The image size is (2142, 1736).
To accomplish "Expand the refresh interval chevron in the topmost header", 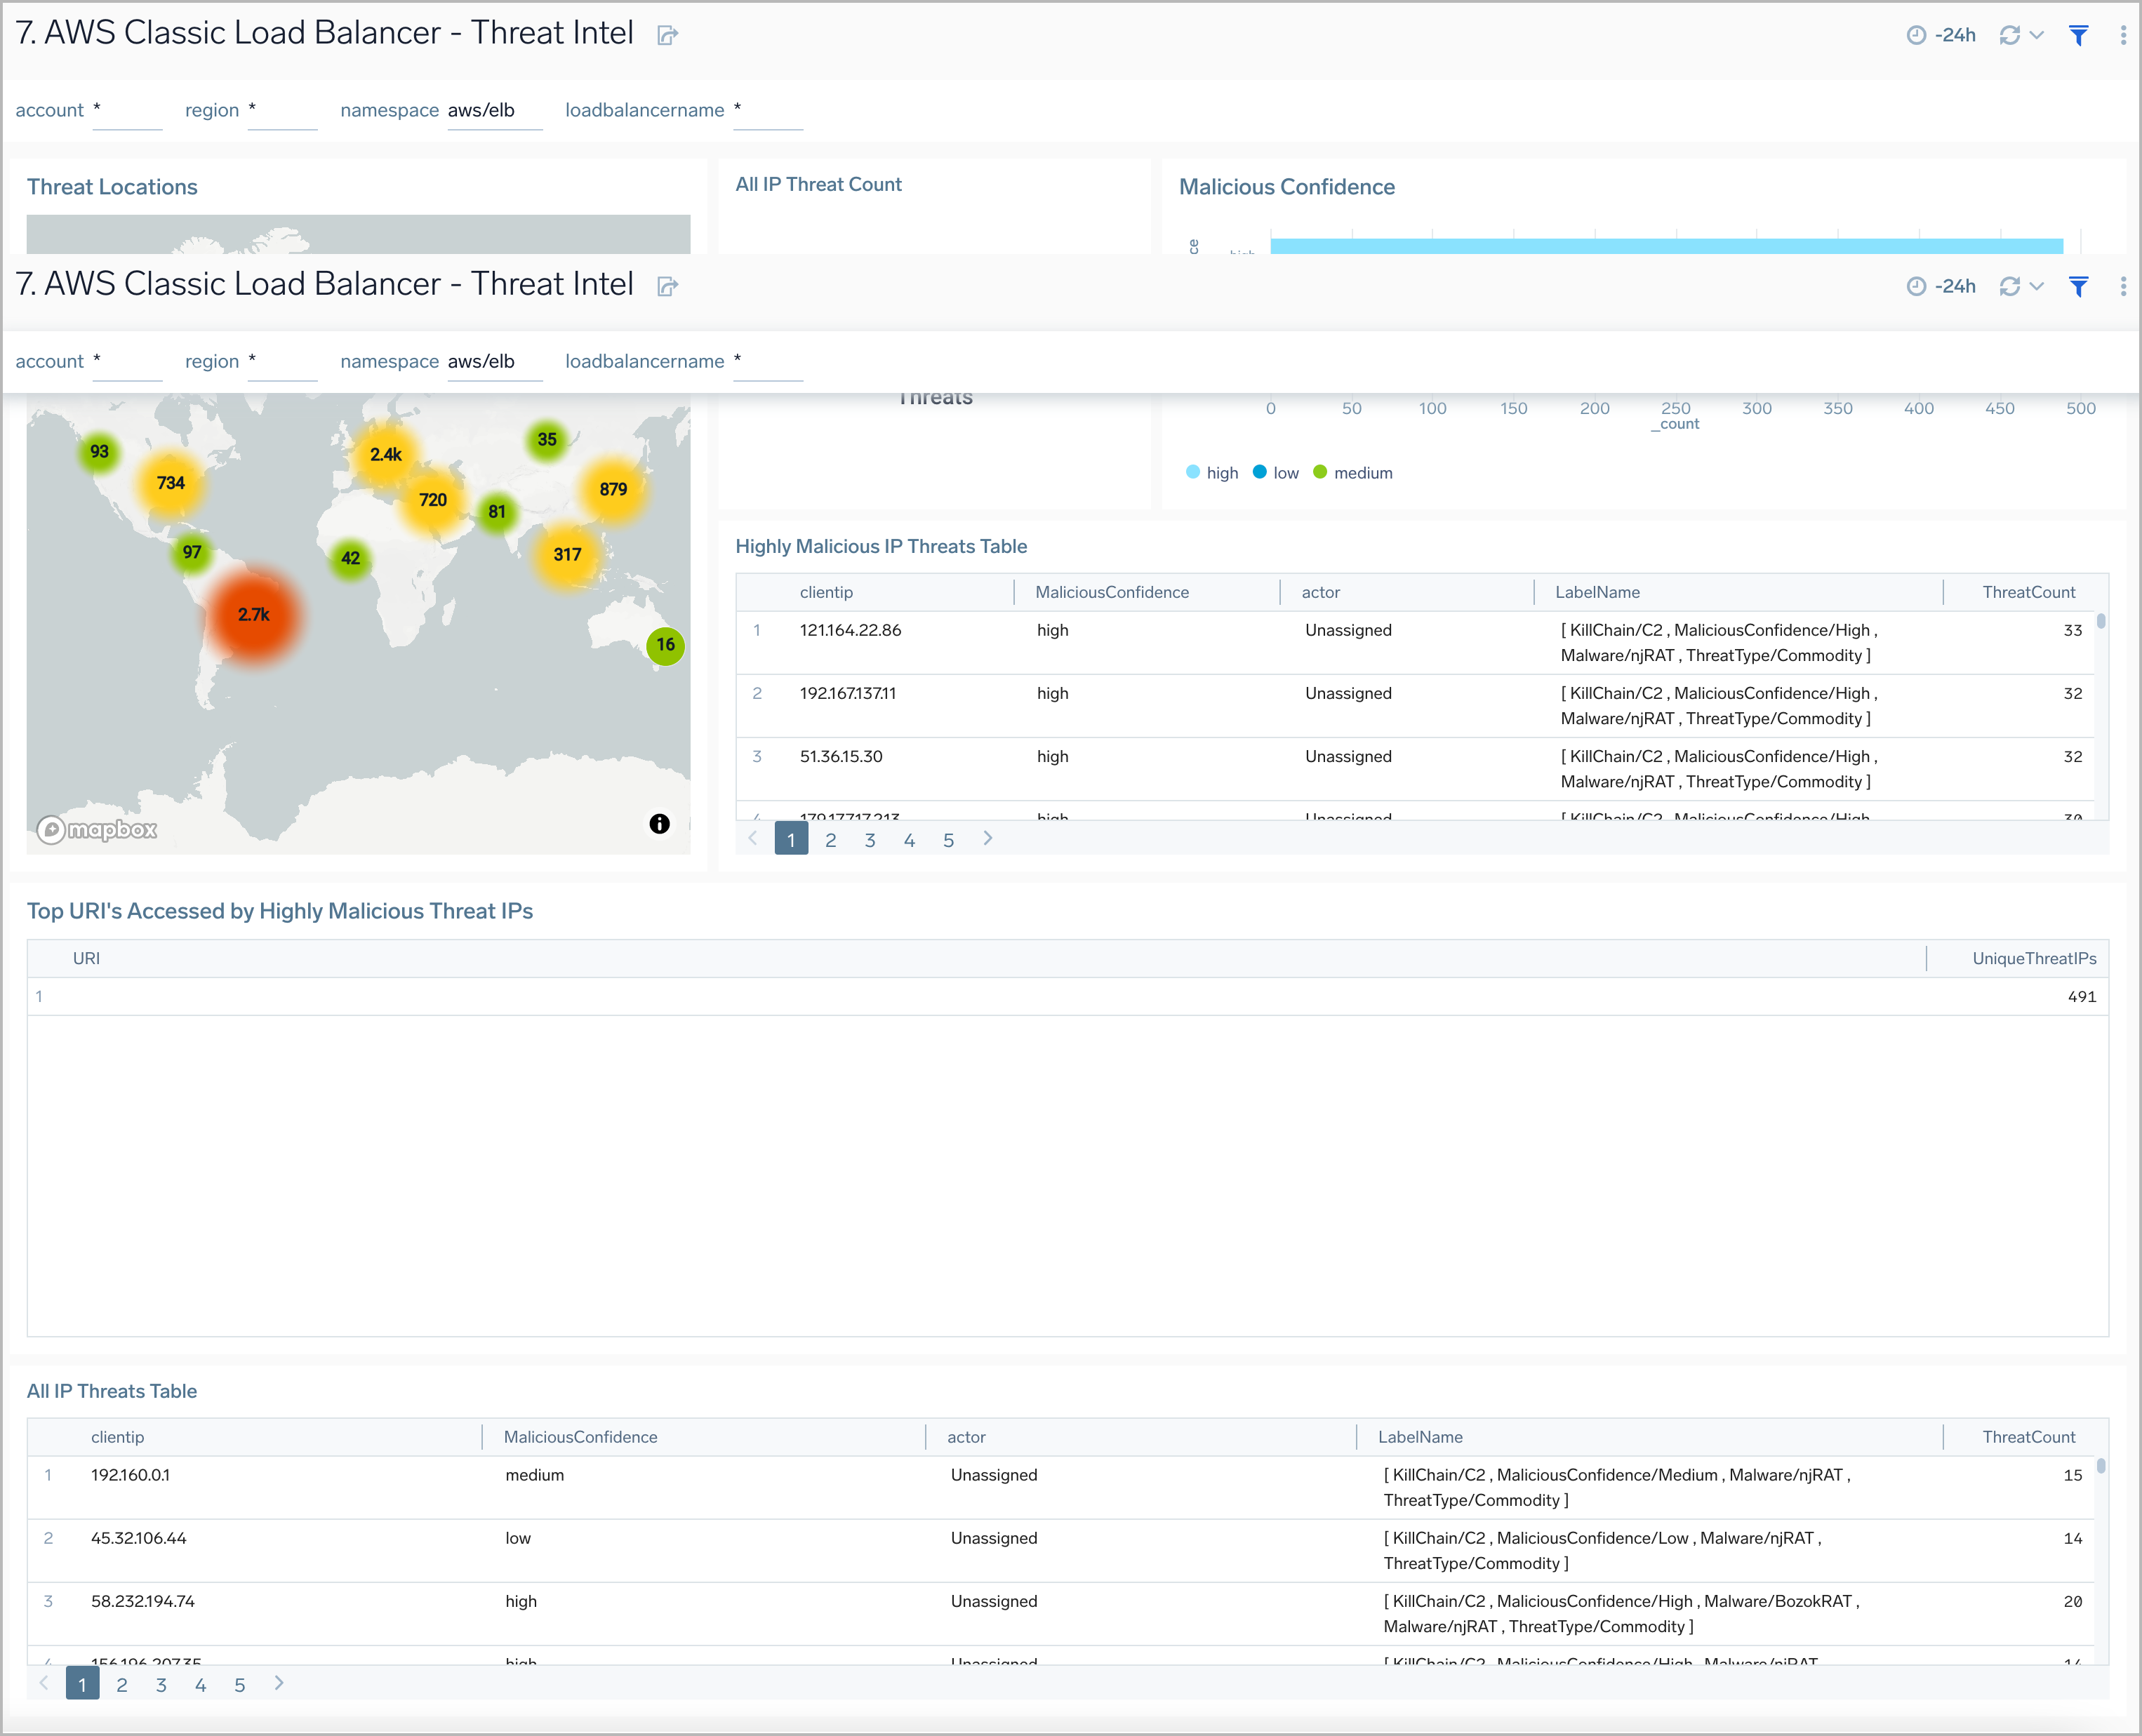I will [x=2036, y=35].
